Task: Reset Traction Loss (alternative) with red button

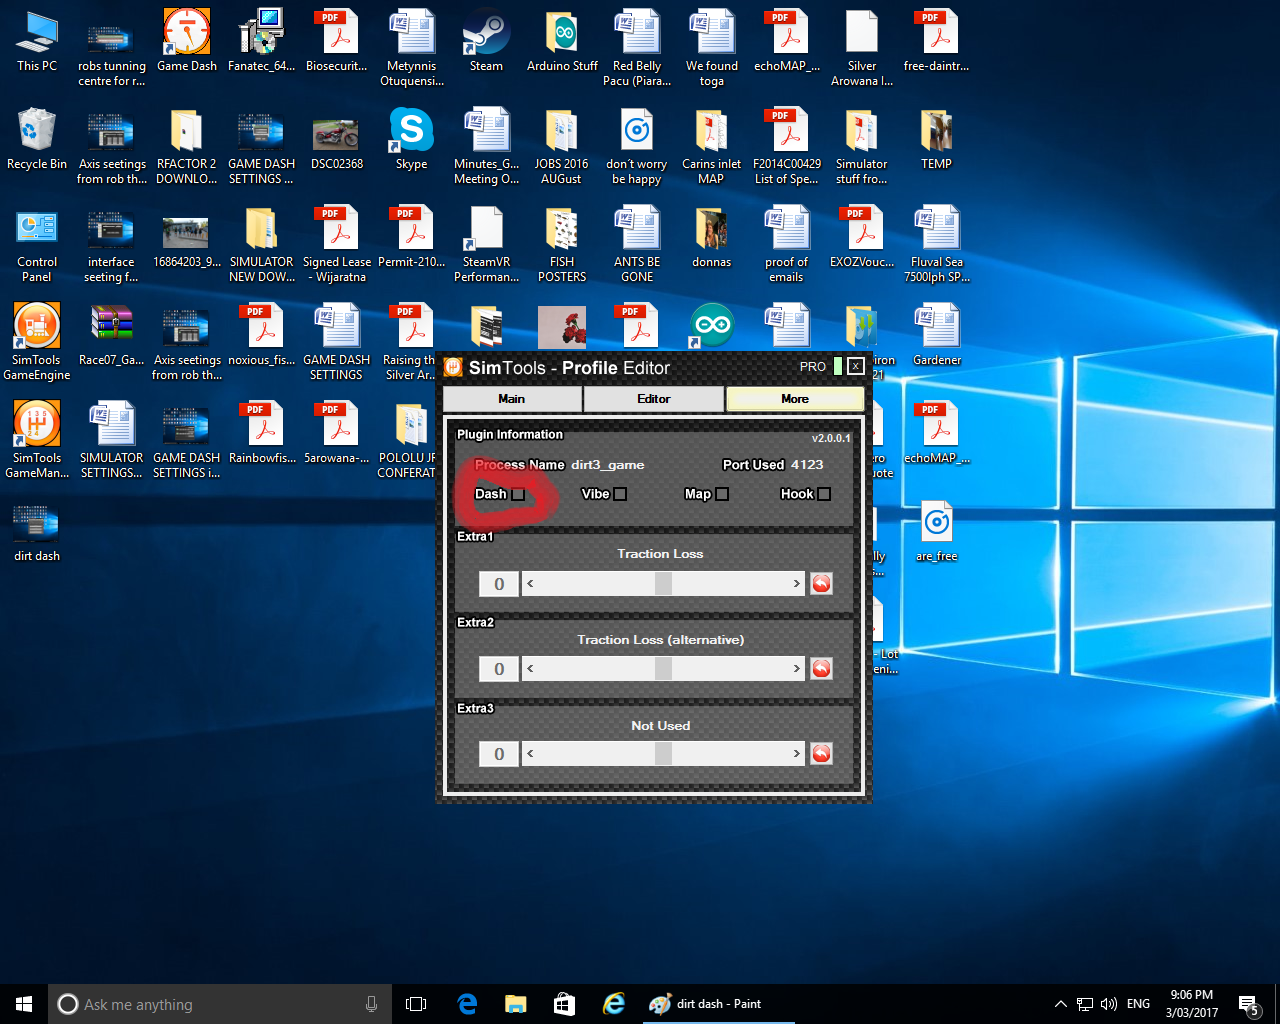Action: pyautogui.click(x=821, y=668)
